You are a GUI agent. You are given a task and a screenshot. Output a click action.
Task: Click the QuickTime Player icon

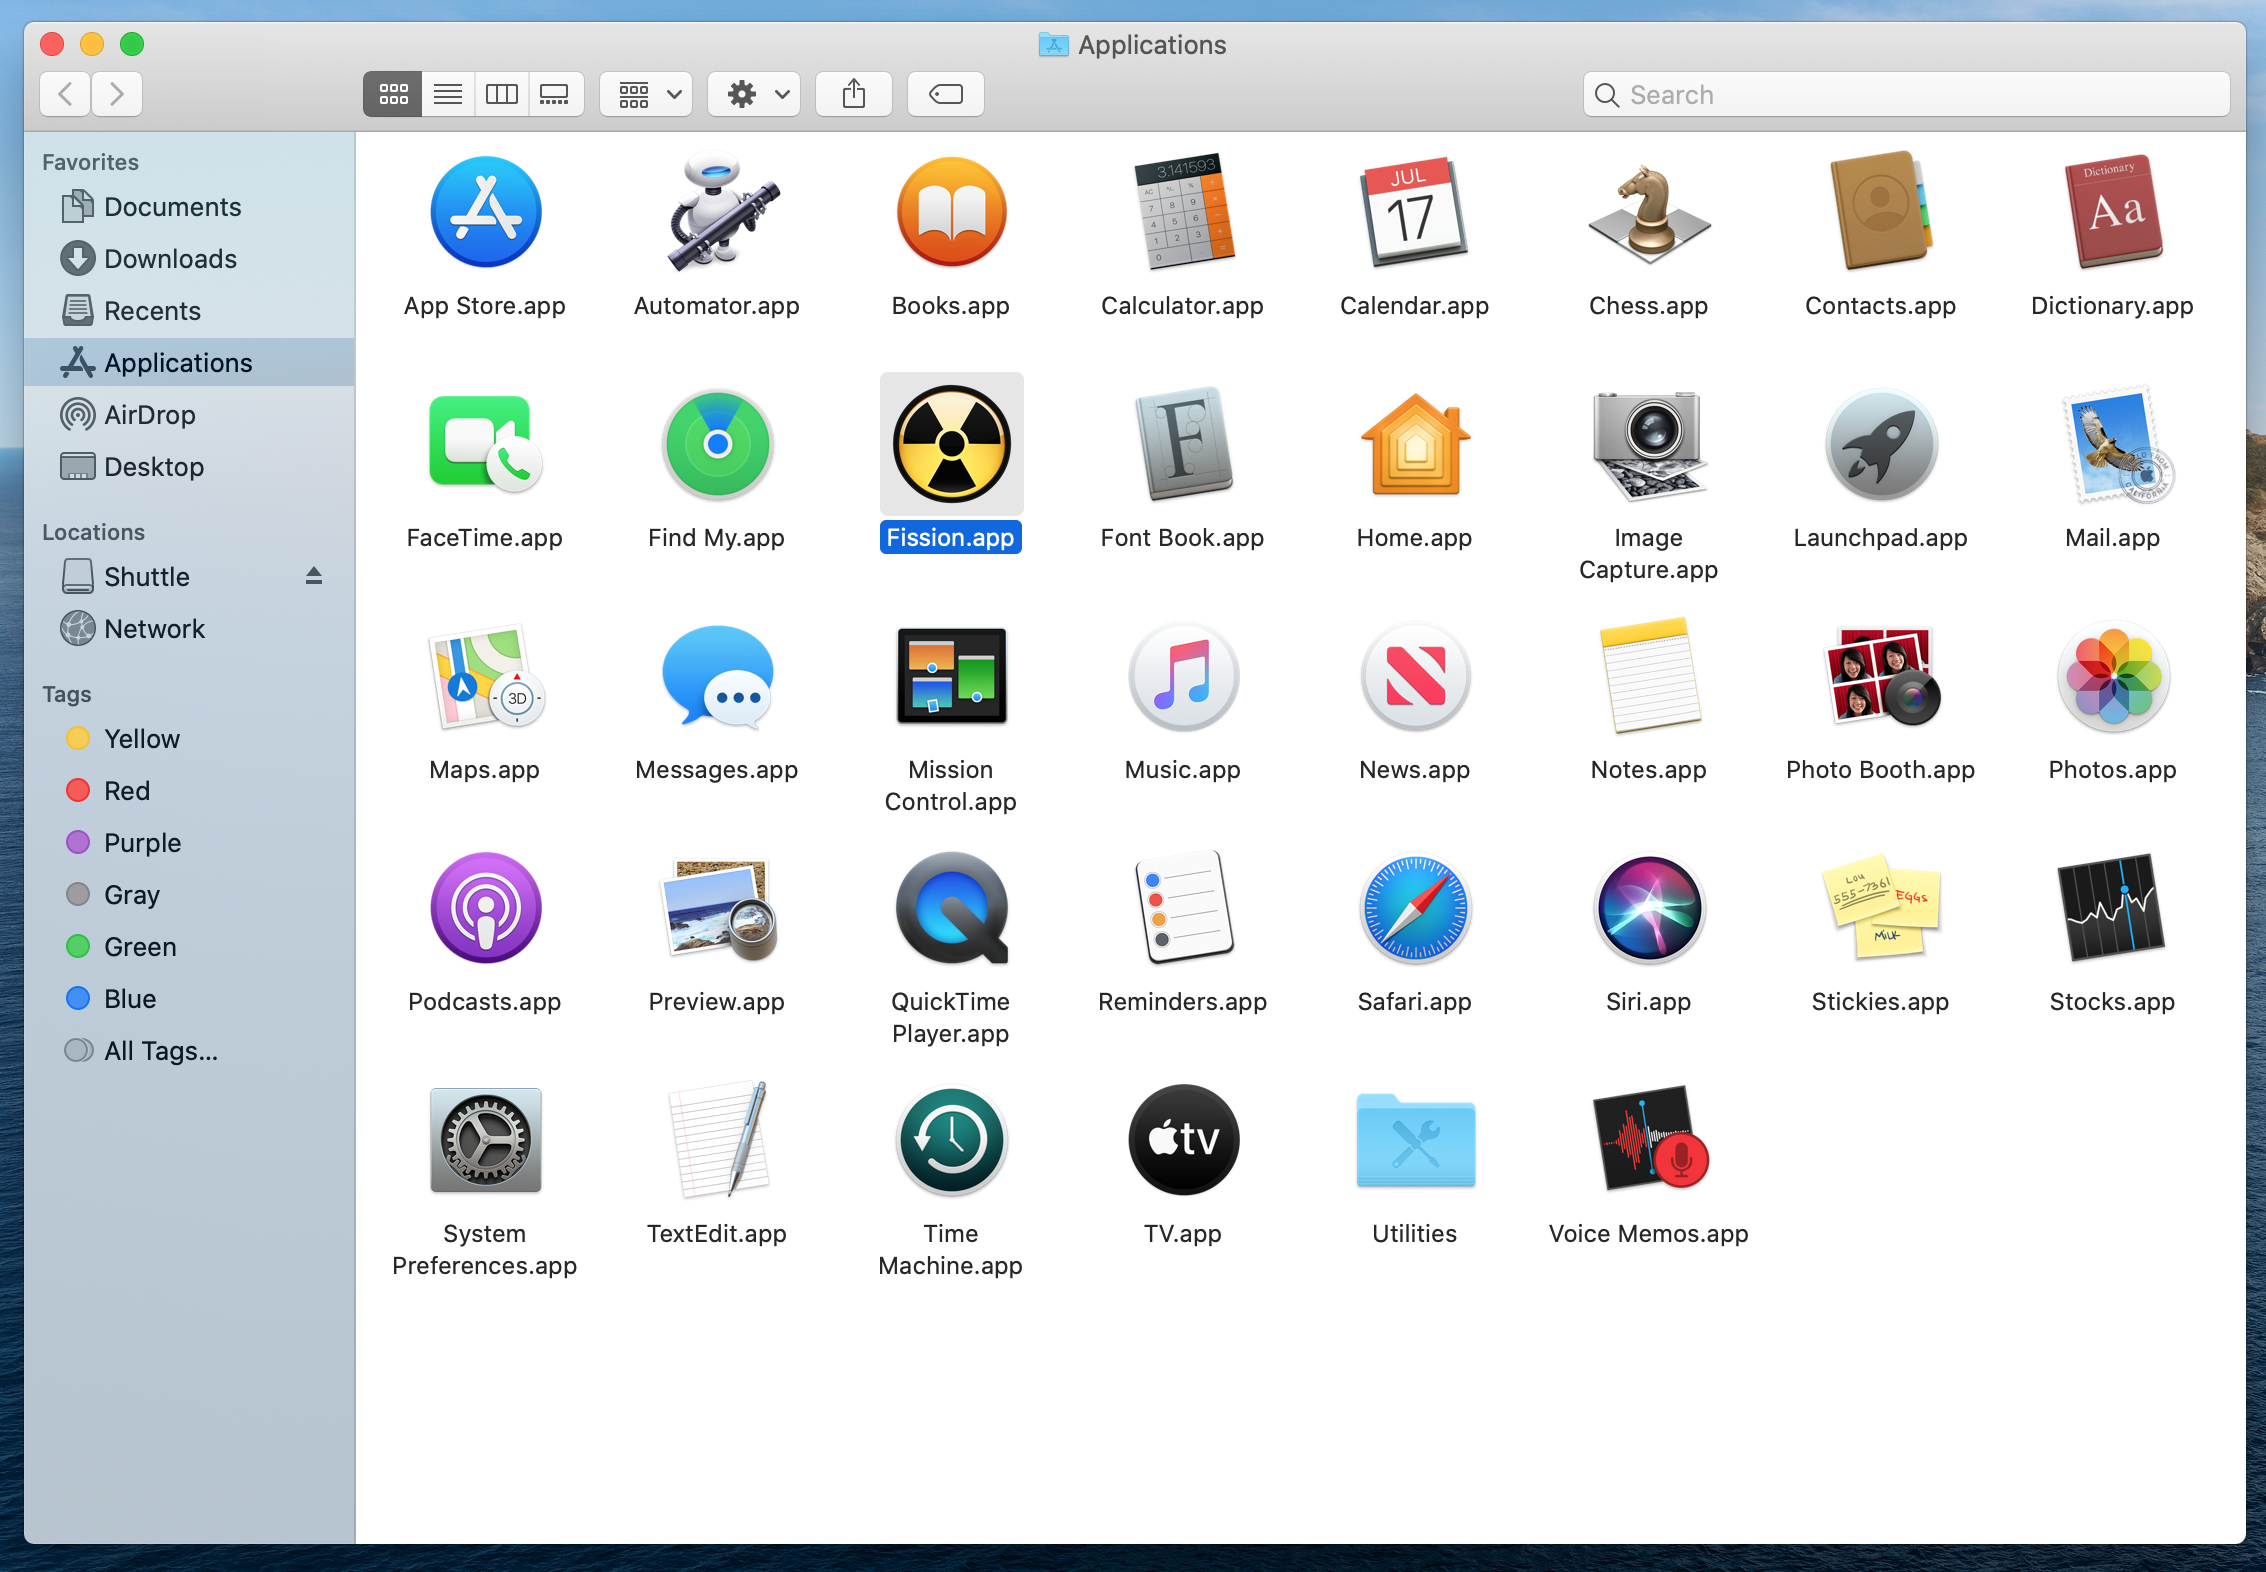[x=951, y=908]
